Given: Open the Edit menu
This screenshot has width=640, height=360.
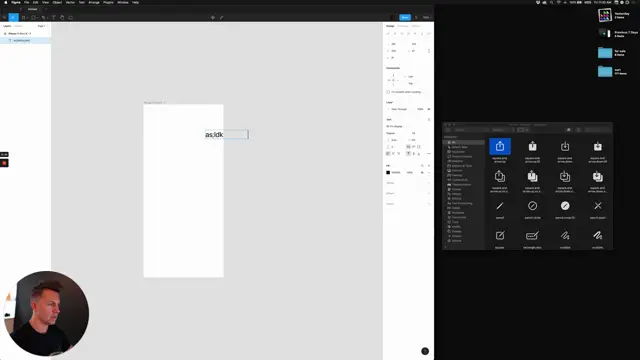Looking at the screenshot, I should [36, 2].
